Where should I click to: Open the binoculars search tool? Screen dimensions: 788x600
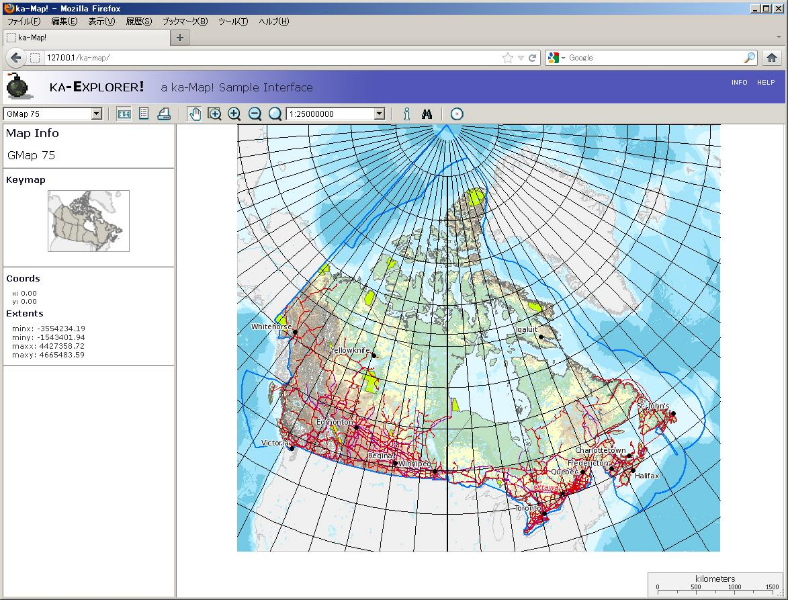(428, 114)
